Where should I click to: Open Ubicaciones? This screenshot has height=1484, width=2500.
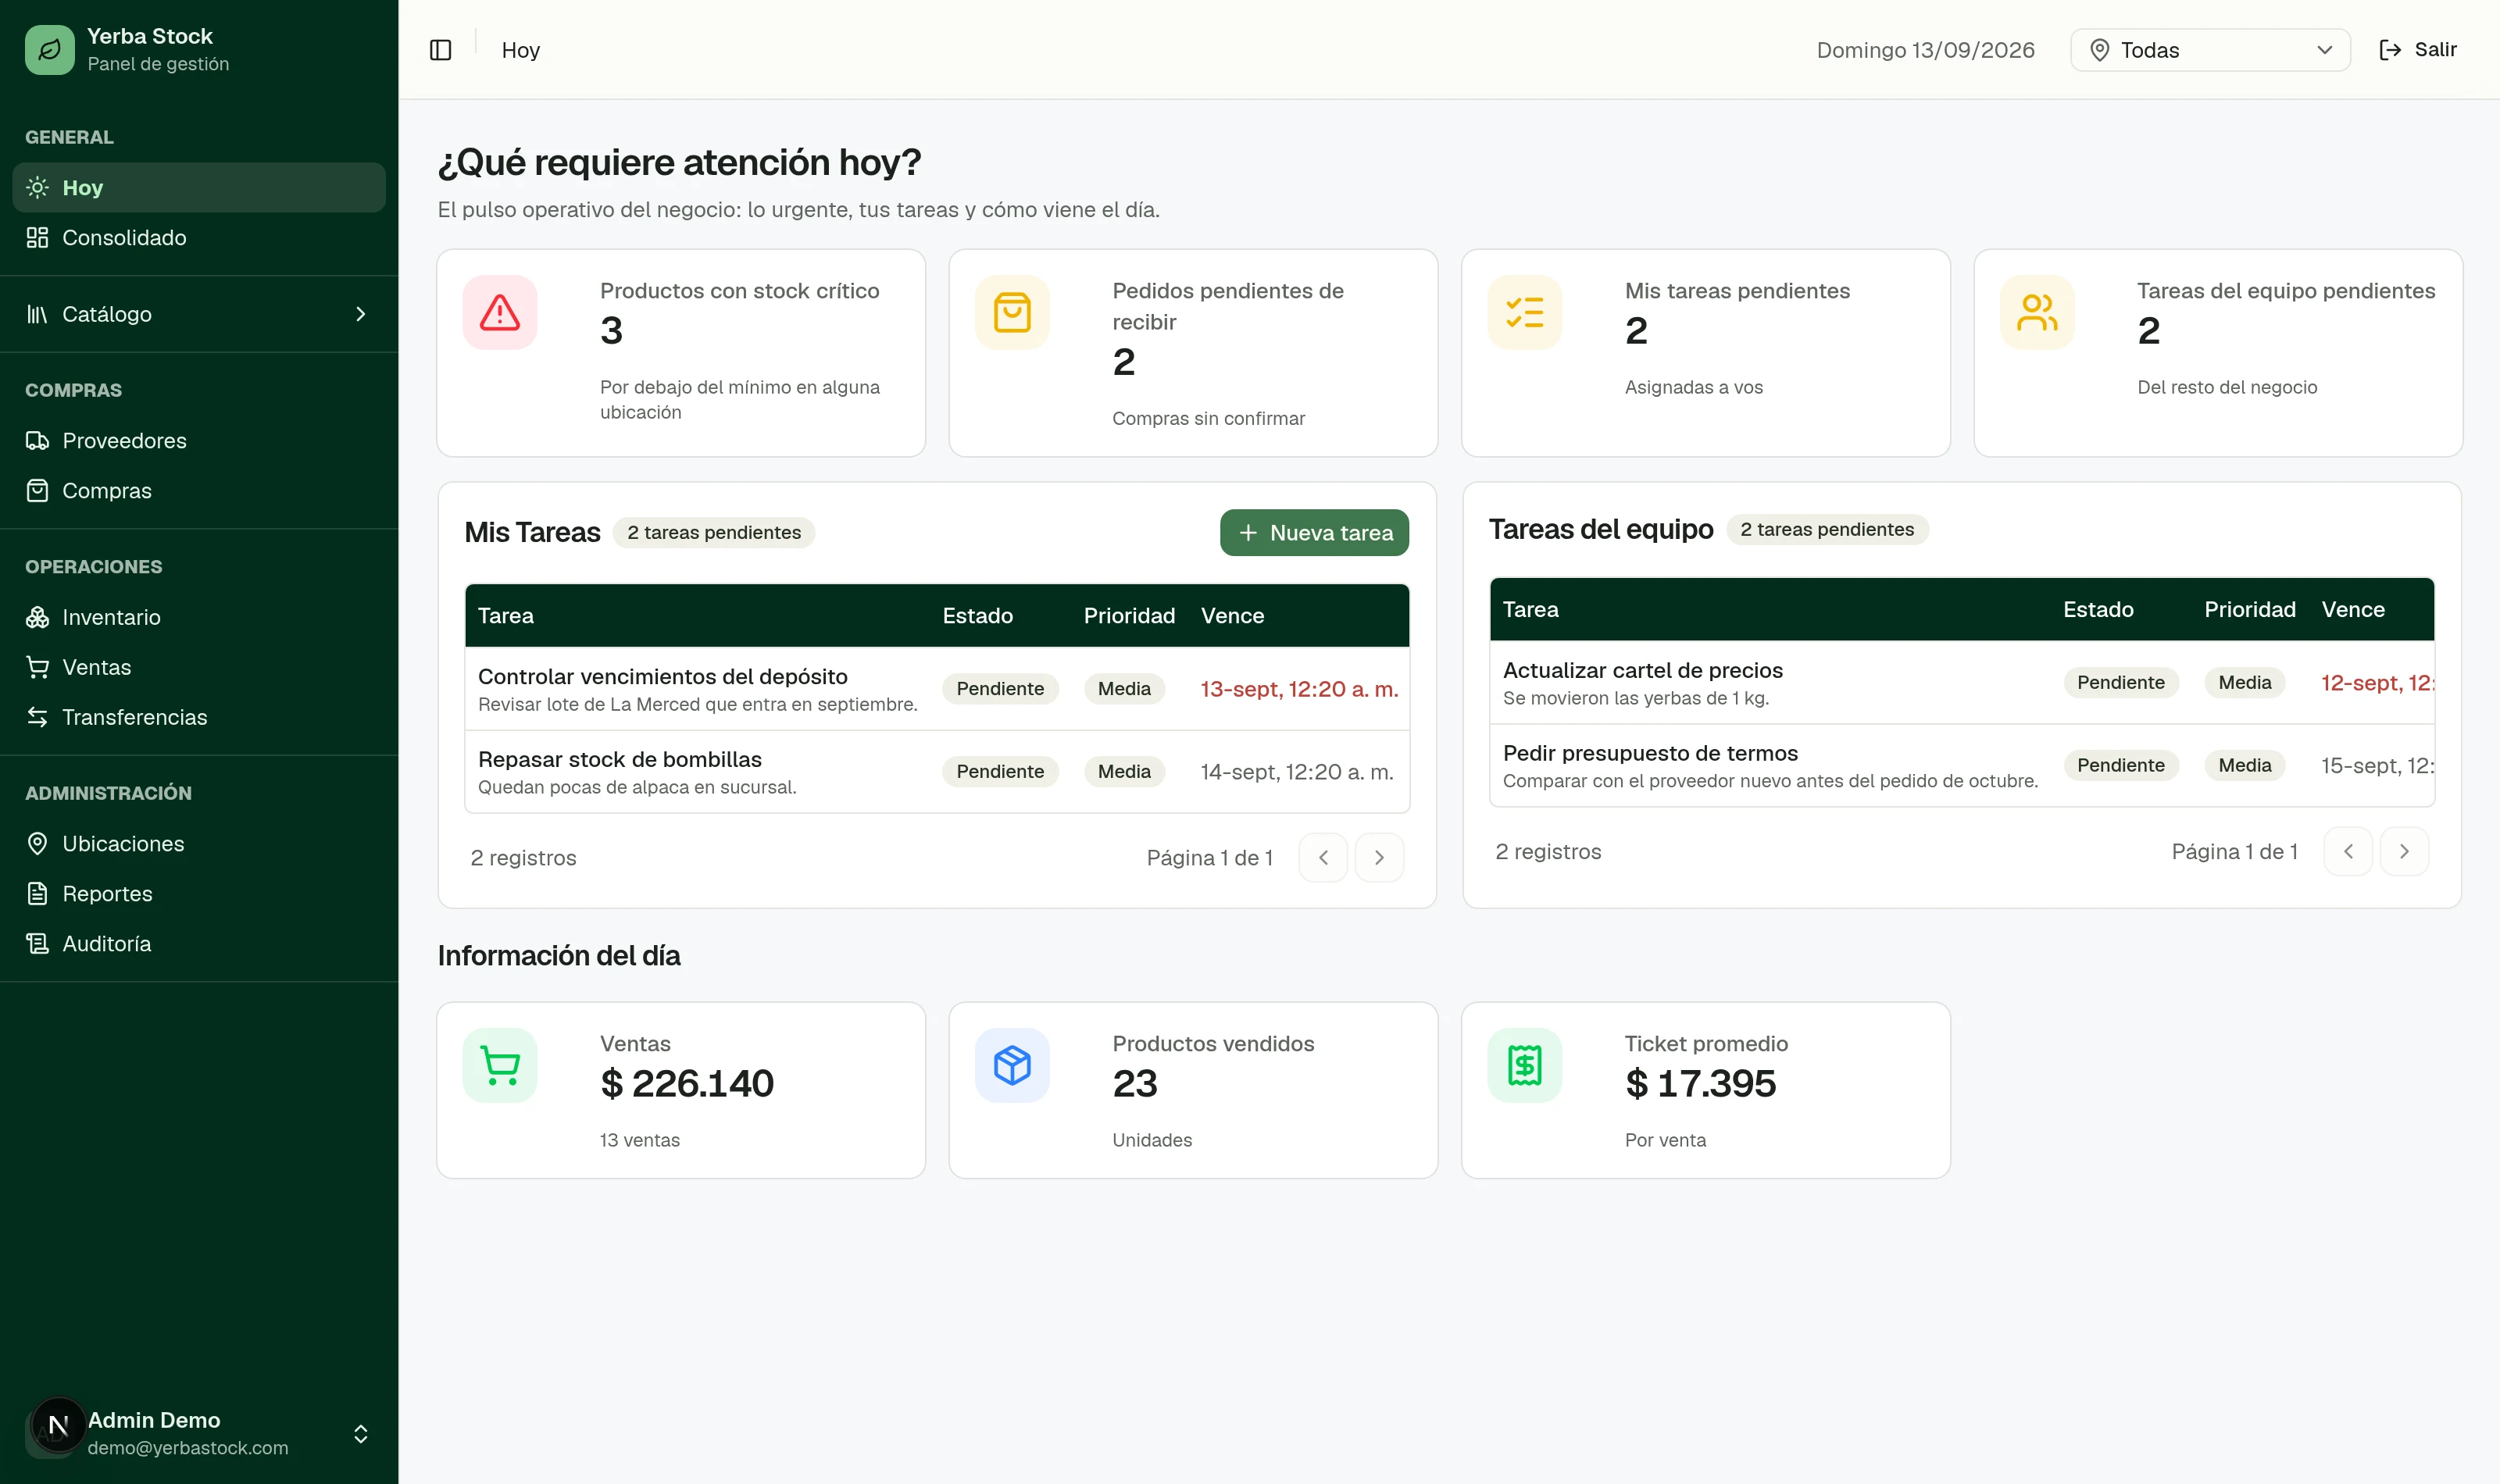click(x=199, y=843)
